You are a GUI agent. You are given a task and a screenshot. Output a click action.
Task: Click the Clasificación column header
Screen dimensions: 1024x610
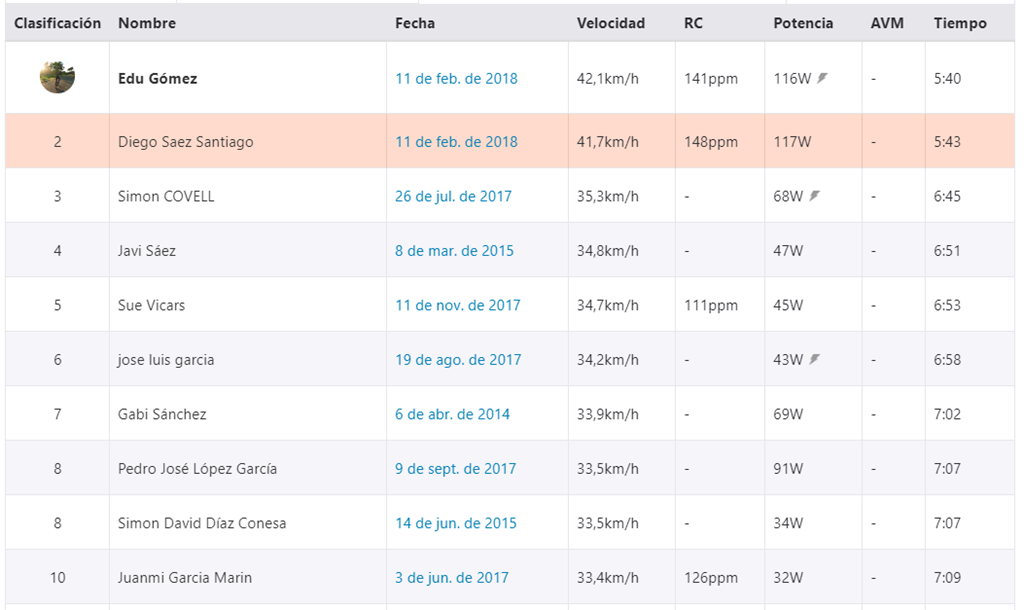(57, 23)
